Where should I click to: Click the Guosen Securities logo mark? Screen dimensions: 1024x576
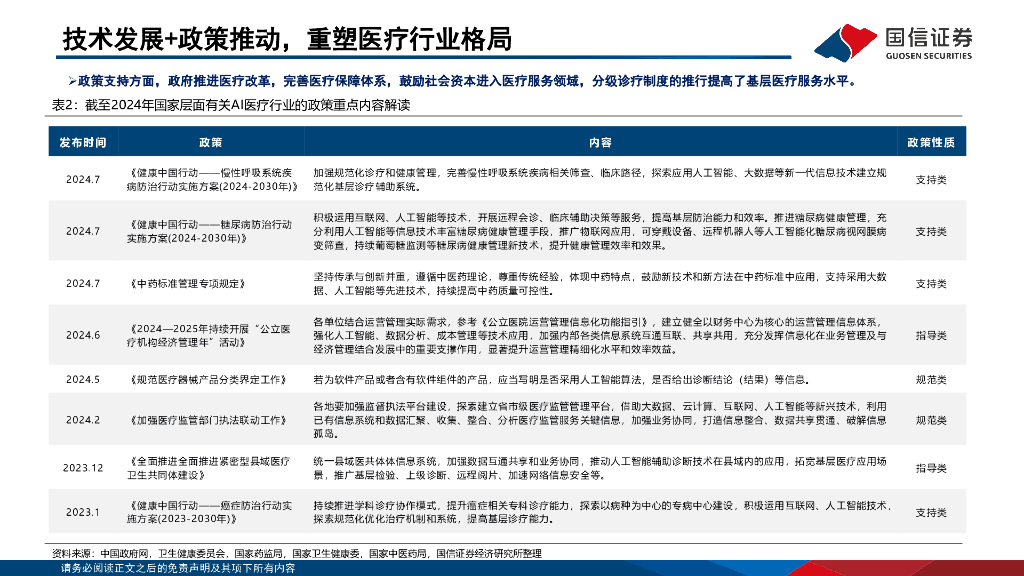[845, 42]
